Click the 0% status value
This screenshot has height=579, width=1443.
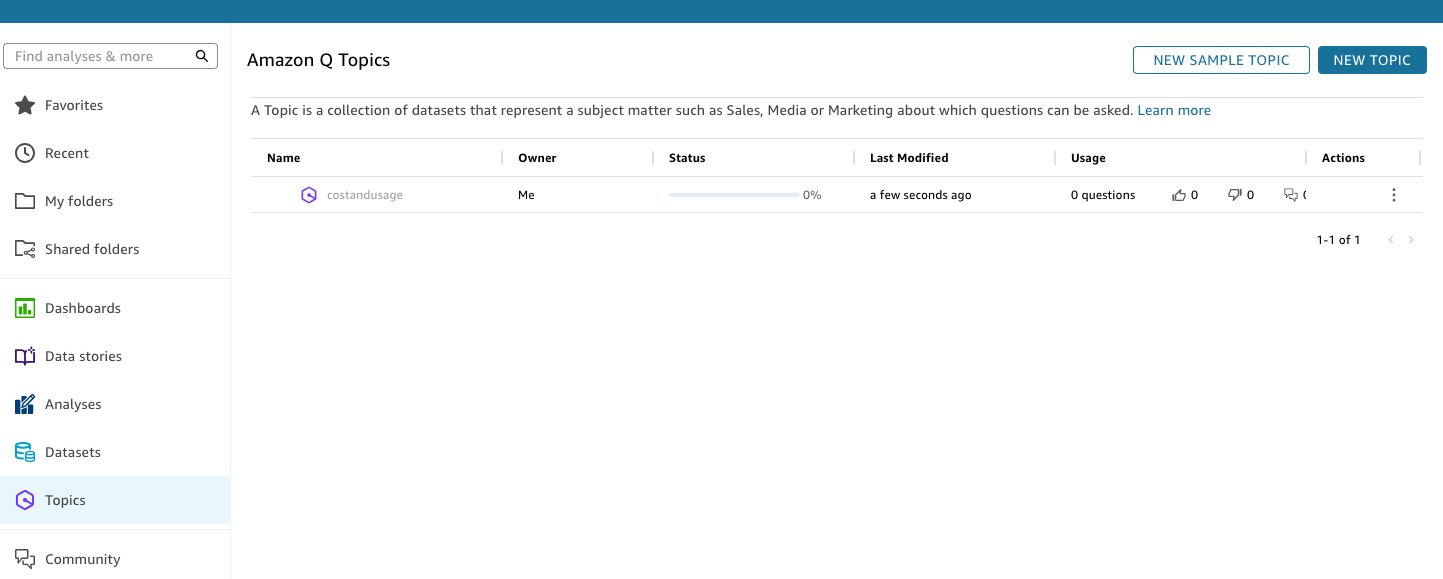click(812, 195)
